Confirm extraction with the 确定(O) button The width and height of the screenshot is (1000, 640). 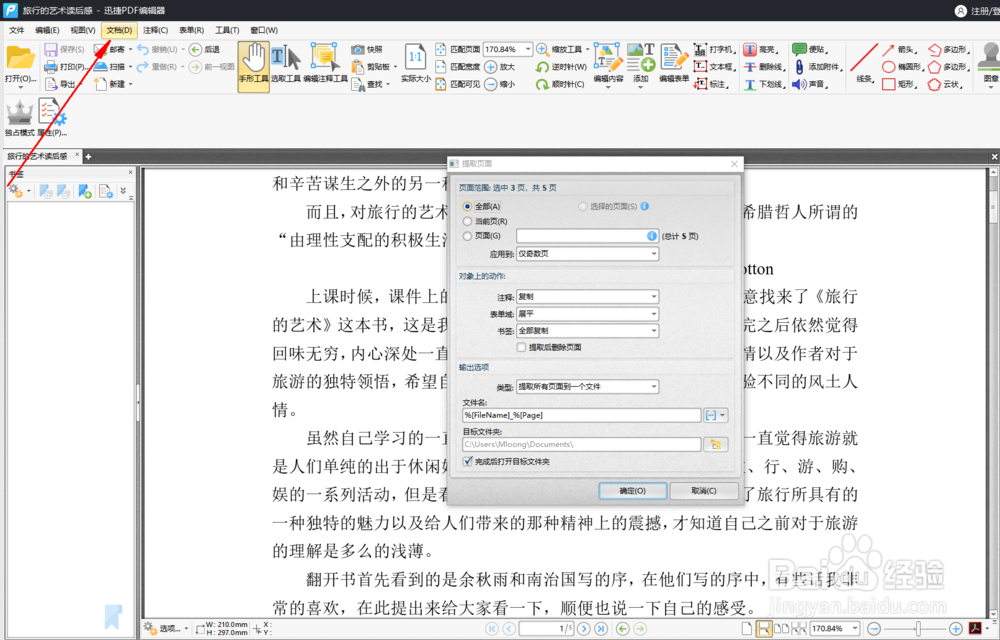[x=632, y=491]
